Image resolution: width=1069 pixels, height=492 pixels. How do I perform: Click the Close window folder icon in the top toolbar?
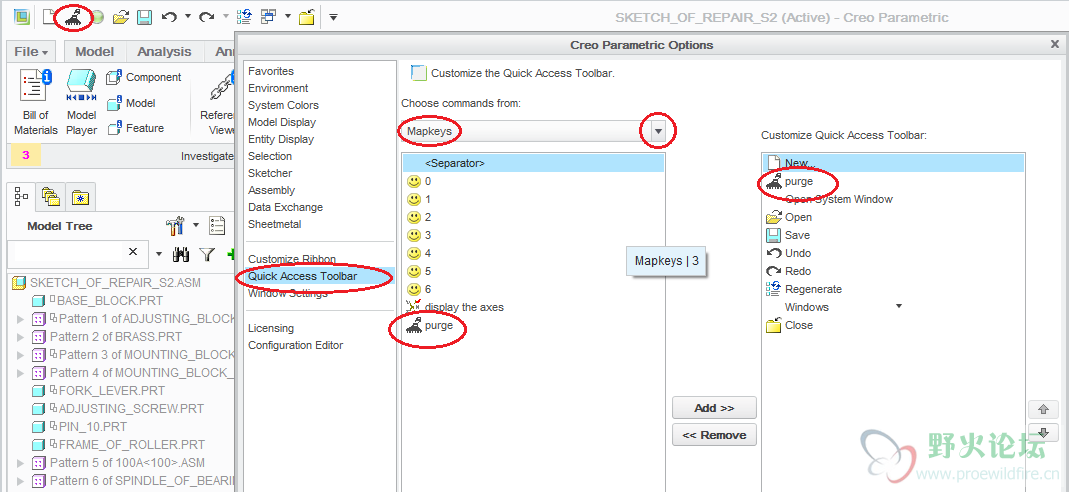306,17
